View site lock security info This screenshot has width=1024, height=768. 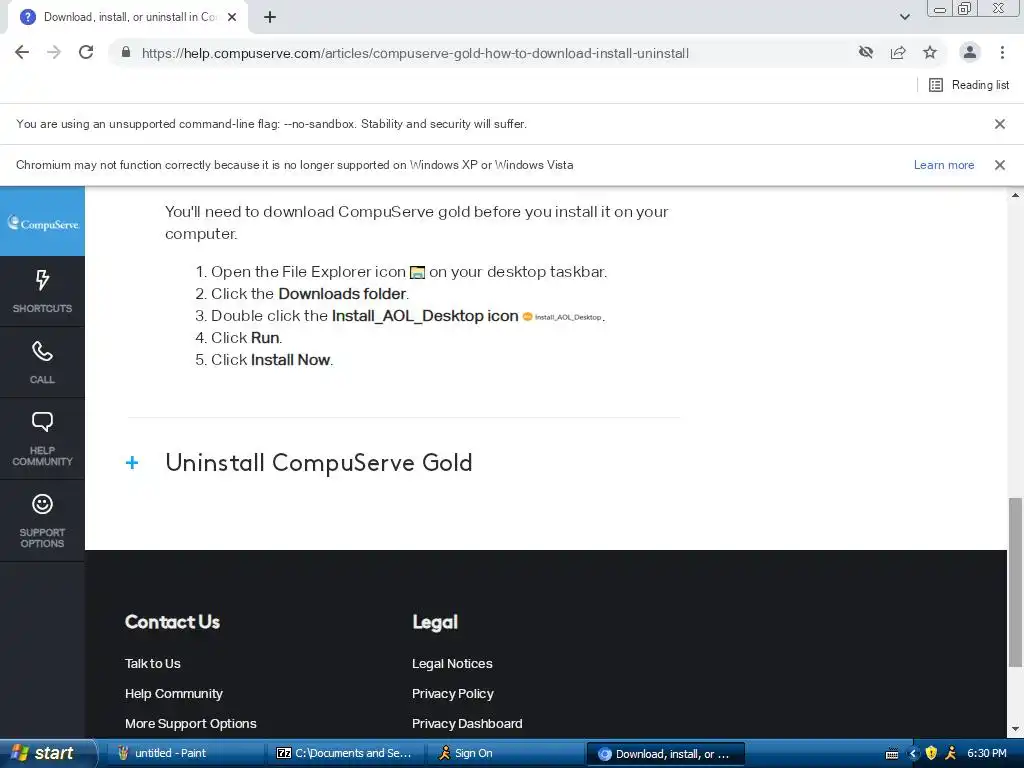pos(126,53)
